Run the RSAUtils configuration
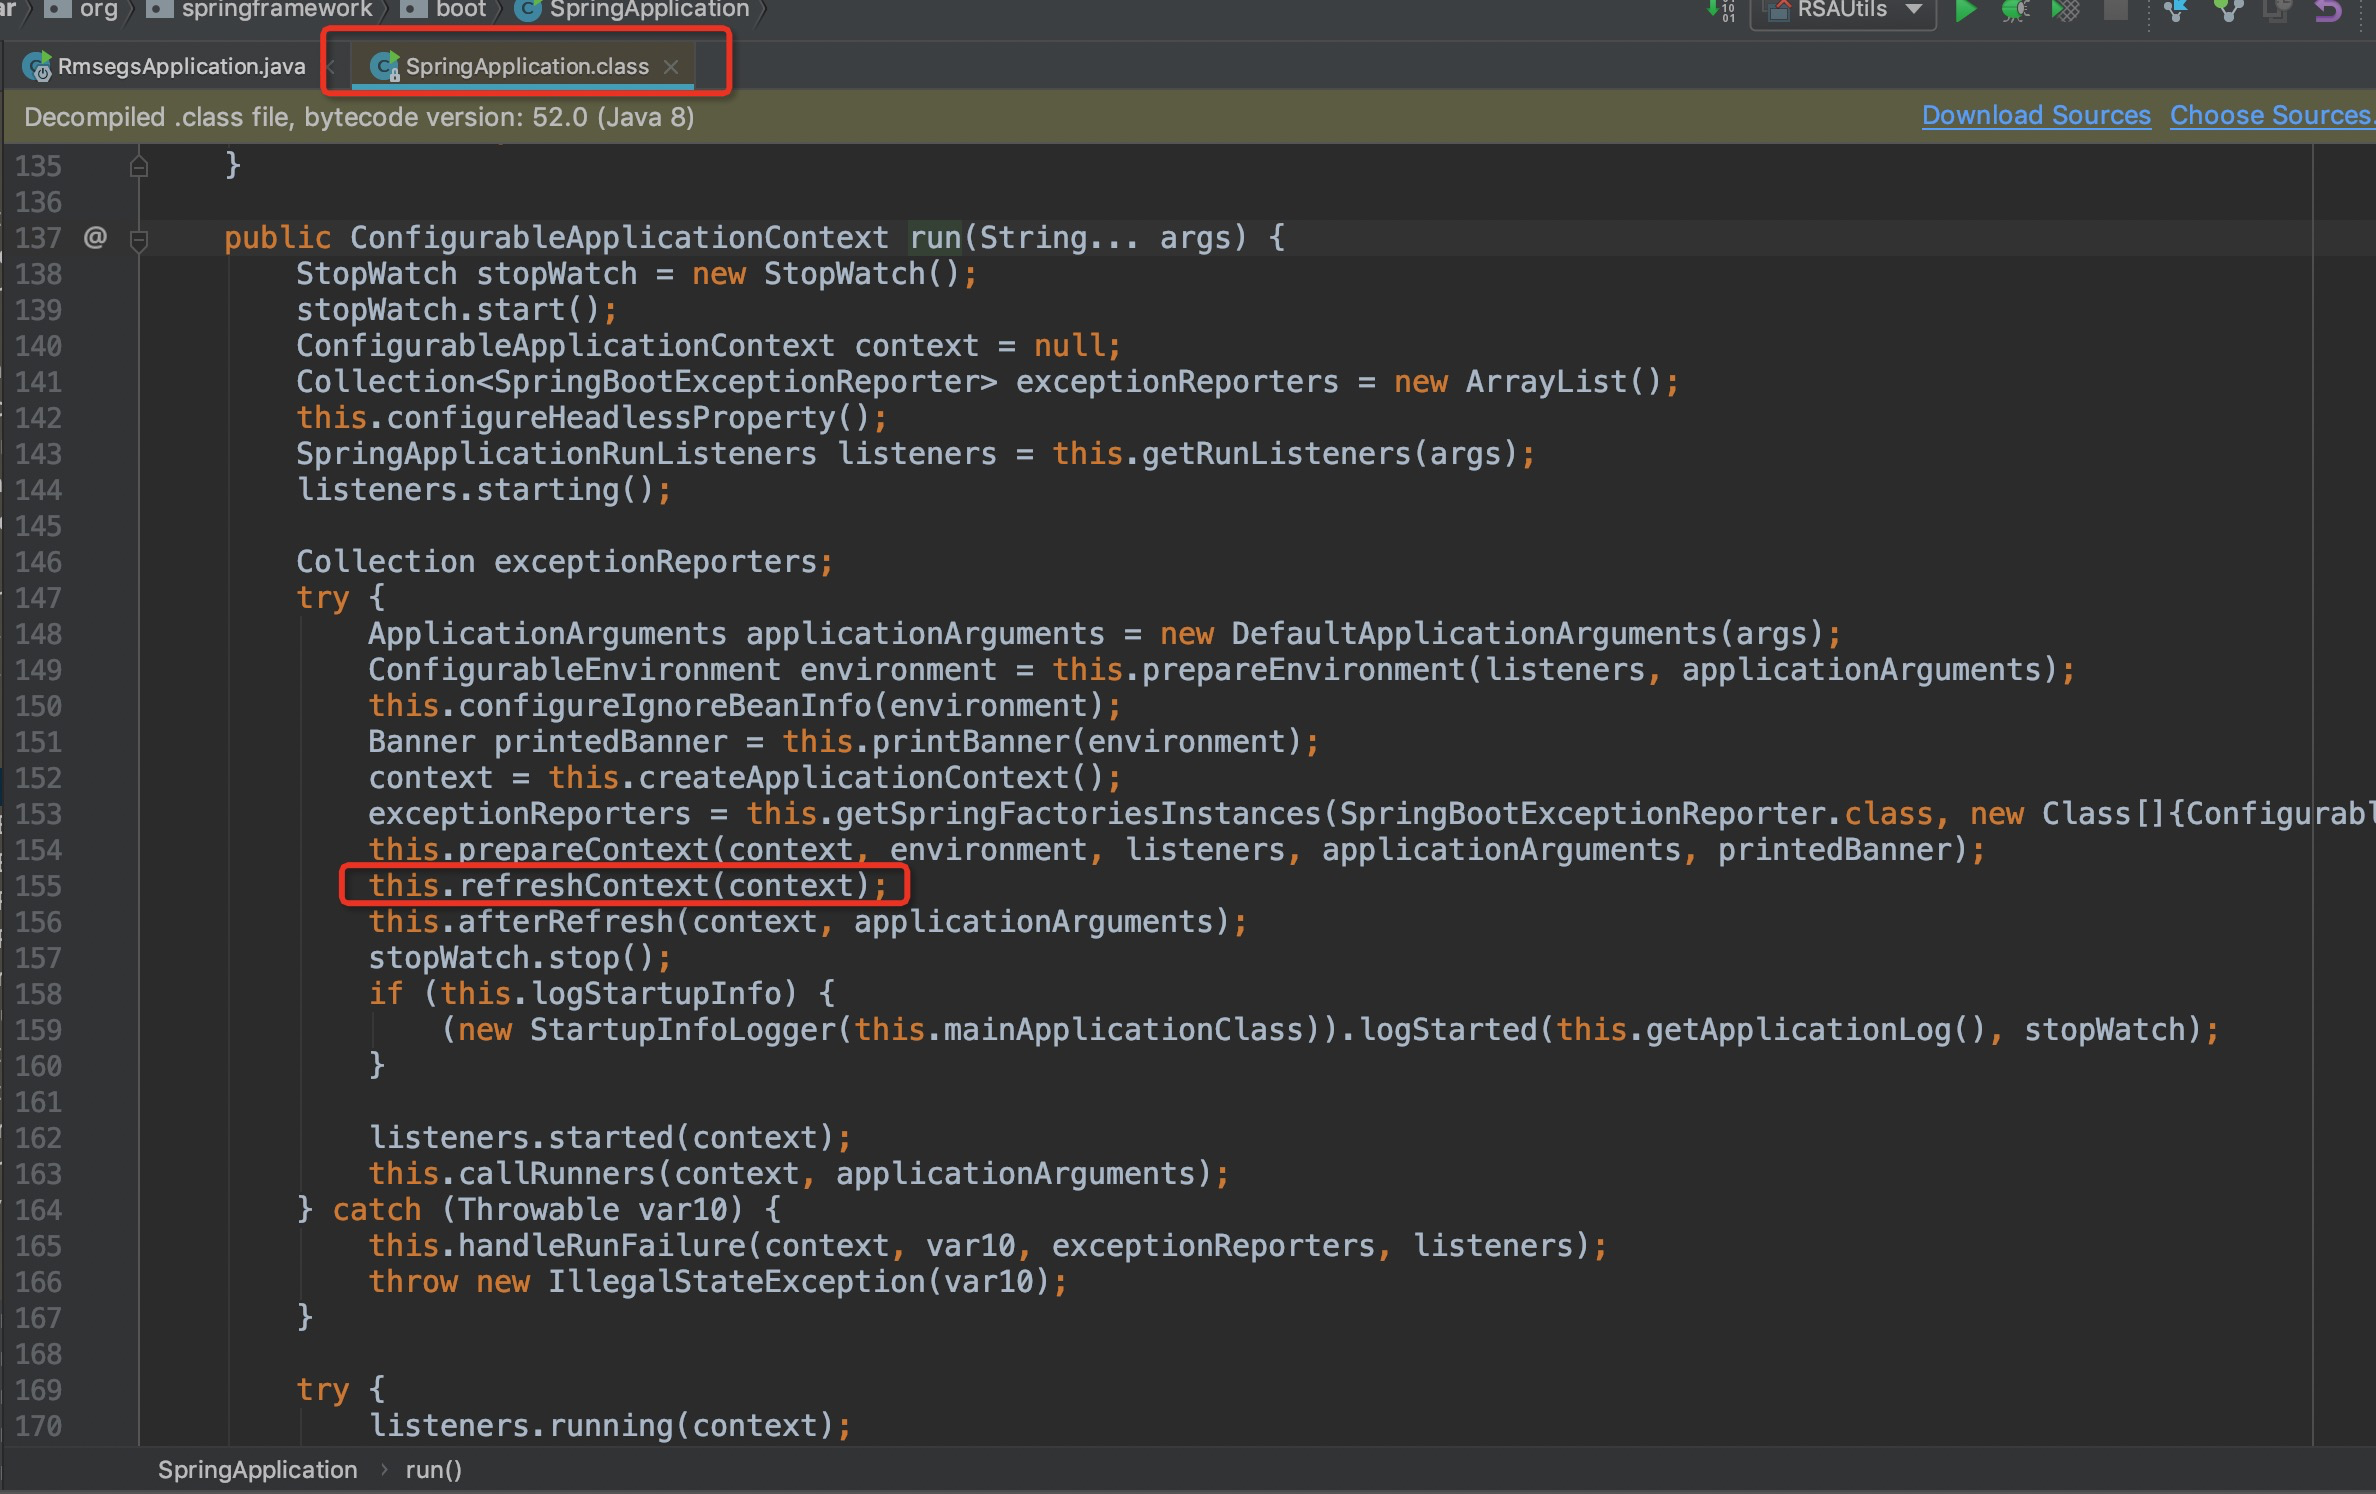 (x=1965, y=11)
